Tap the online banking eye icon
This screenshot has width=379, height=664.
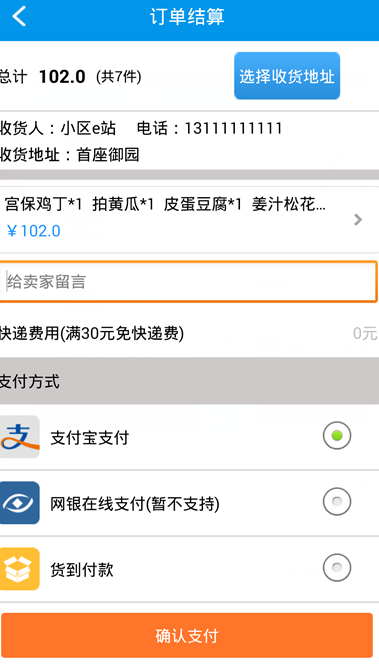coord(19,503)
